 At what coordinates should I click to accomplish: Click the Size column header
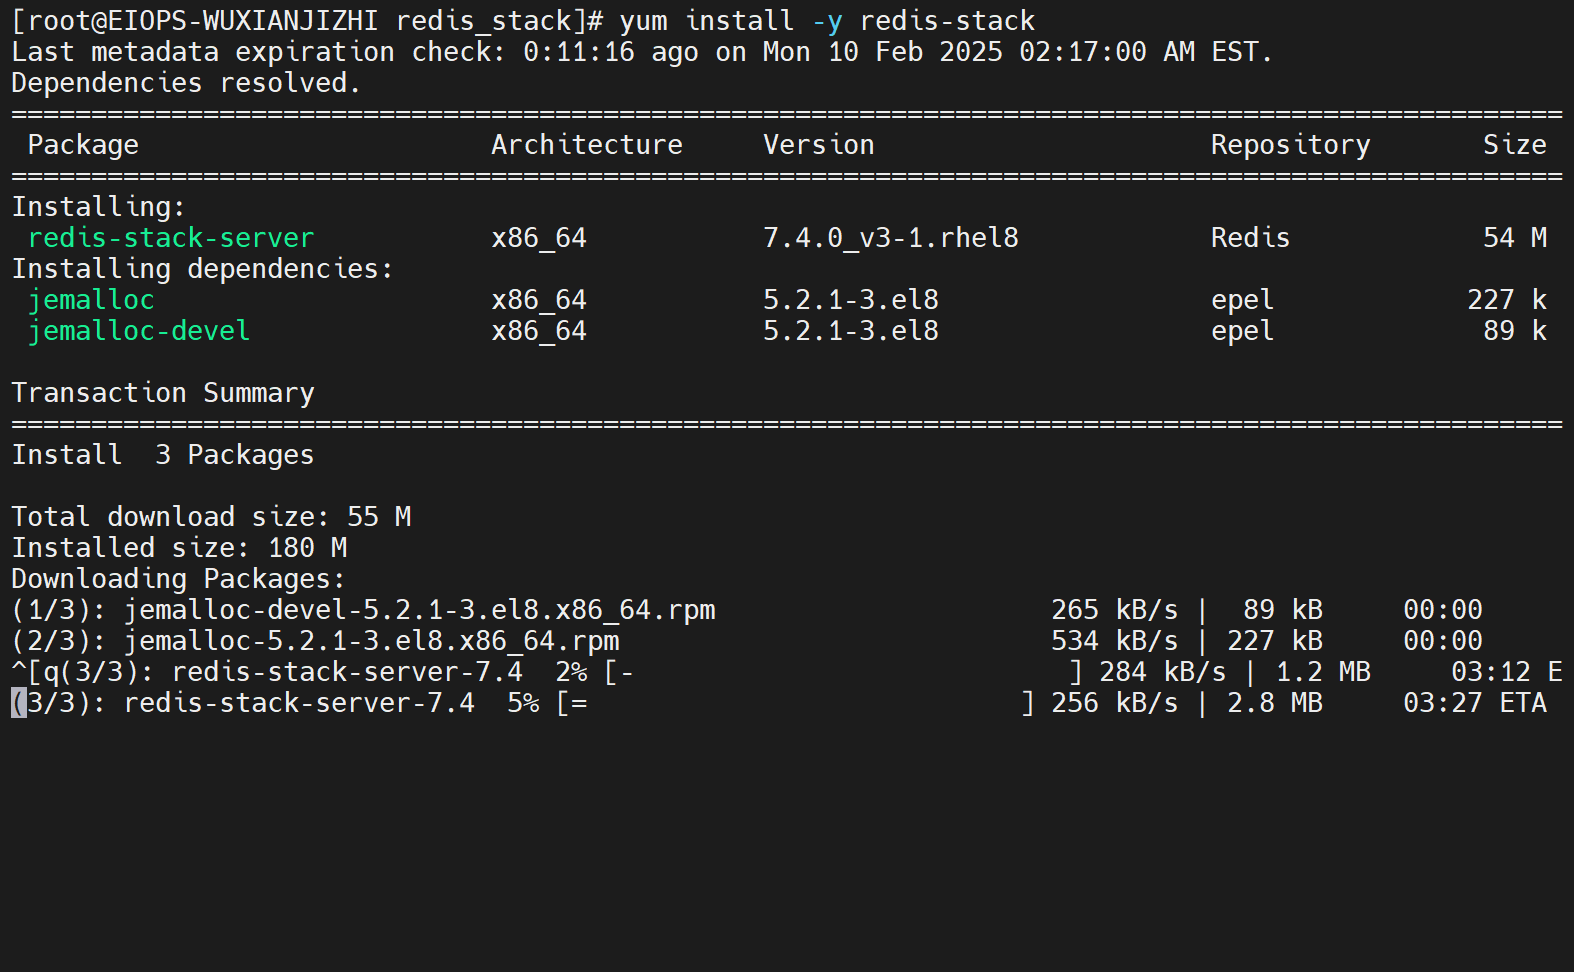1514,145
